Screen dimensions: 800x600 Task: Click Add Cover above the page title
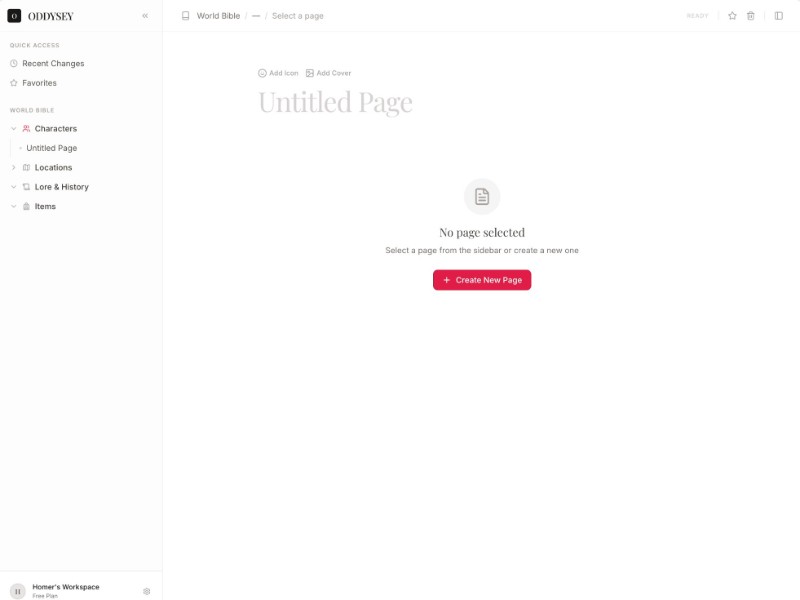331,72
